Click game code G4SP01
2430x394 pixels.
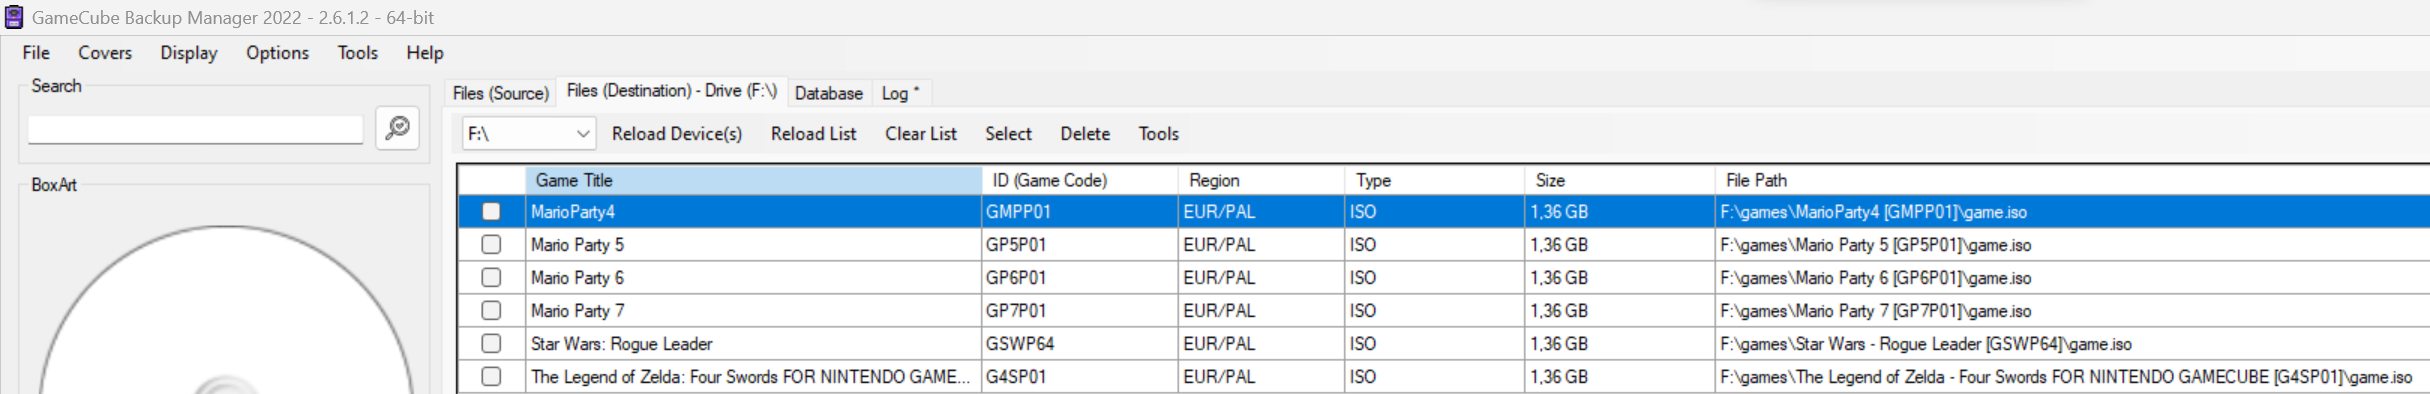(1016, 377)
